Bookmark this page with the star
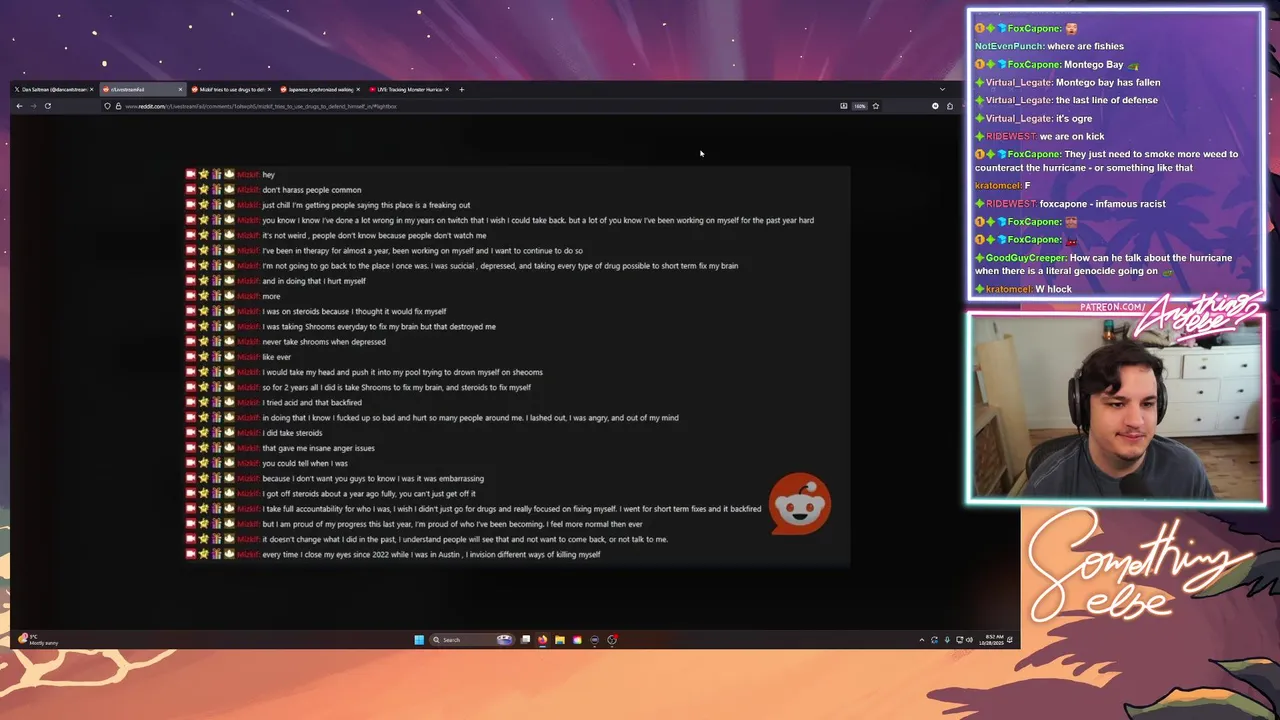The image size is (1280, 720). (x=876, y=106)
